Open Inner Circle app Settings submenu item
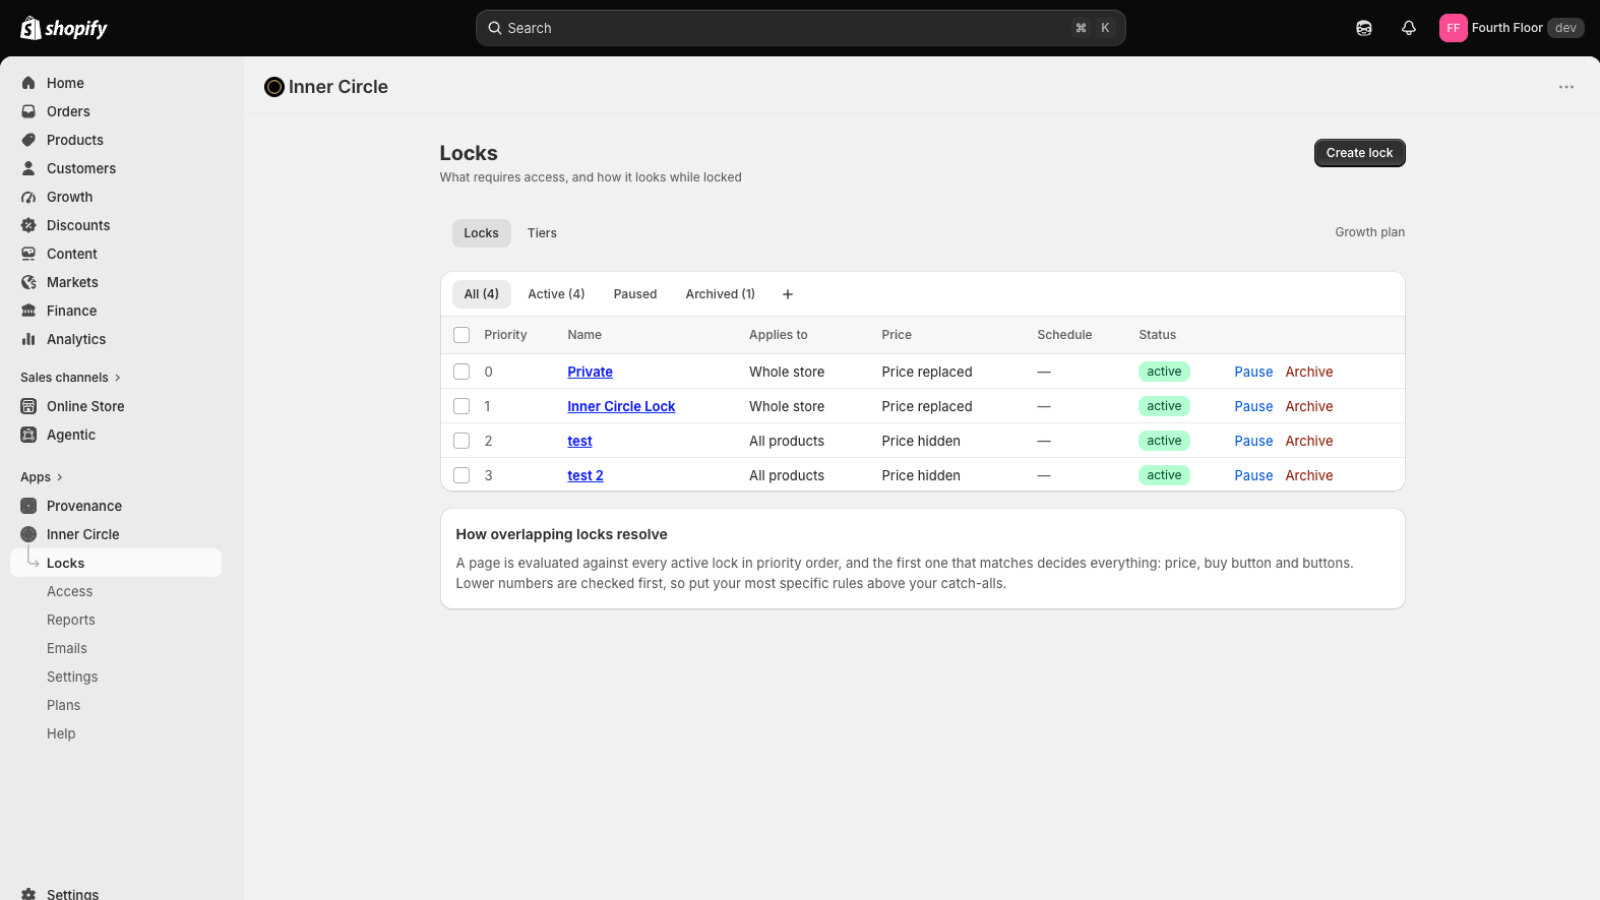1600x900 pixels. pos(72,677)
